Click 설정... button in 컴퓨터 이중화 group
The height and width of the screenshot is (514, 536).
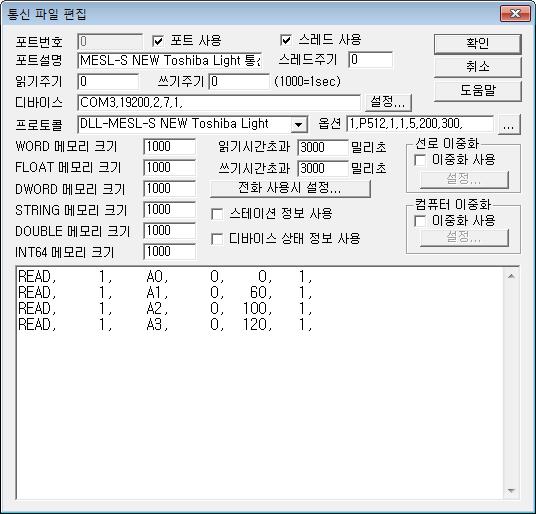464,237
